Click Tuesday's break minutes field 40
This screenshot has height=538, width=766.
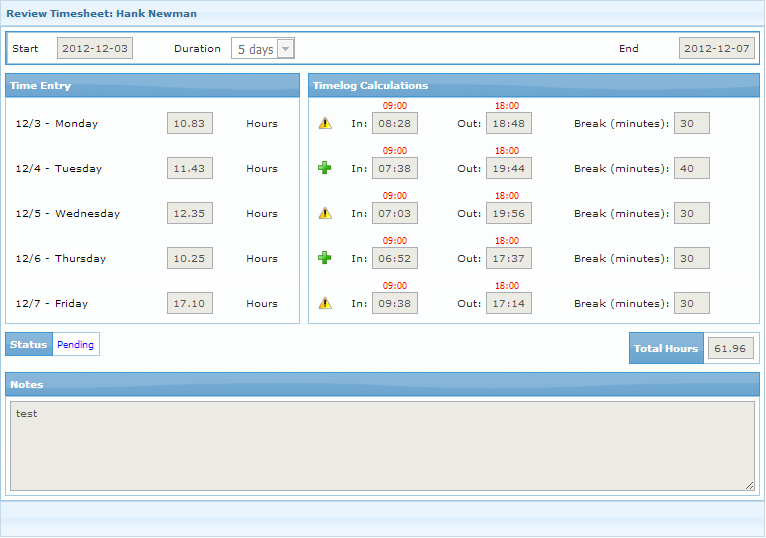691,168
